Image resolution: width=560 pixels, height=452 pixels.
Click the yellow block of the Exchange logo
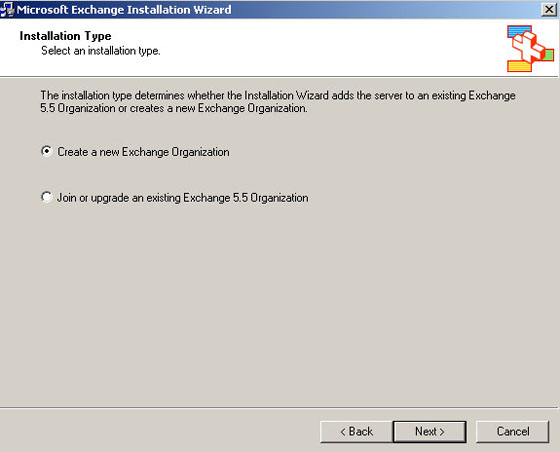click(519, 66)
